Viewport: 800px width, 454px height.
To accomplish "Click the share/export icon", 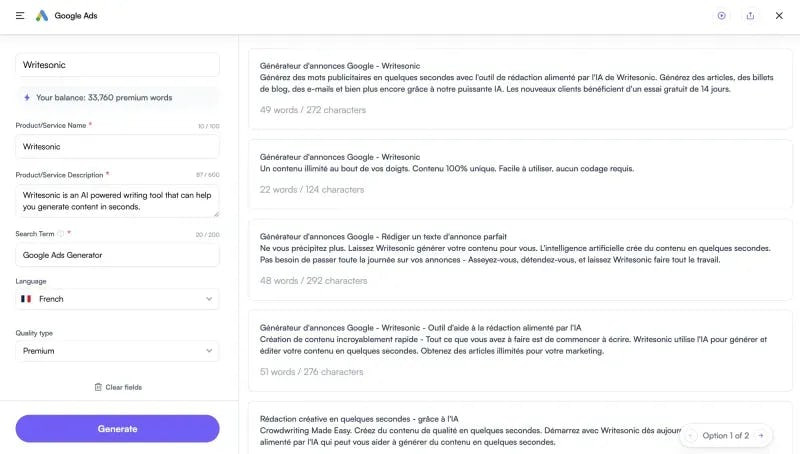I will click(750, 16).
